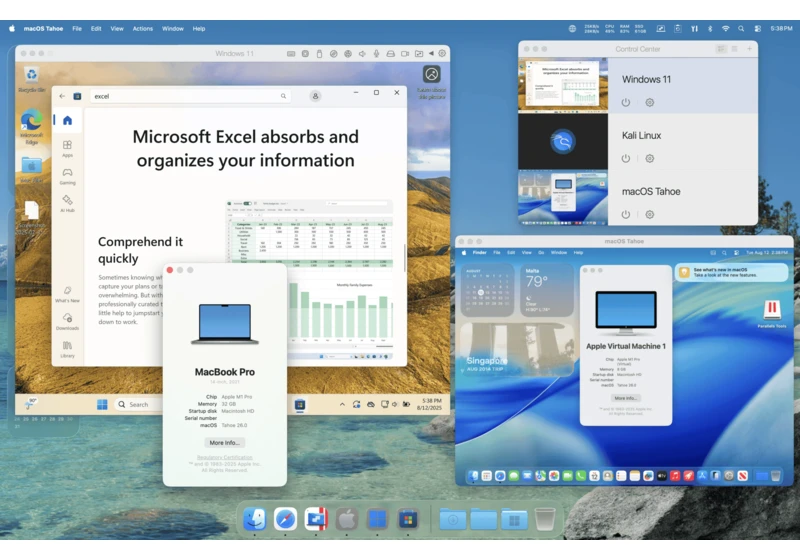The height and width of the screenshot is (560, 800).
Task: Open the Recycle Bin on Windows desktop
Action: tap(32, 79)
